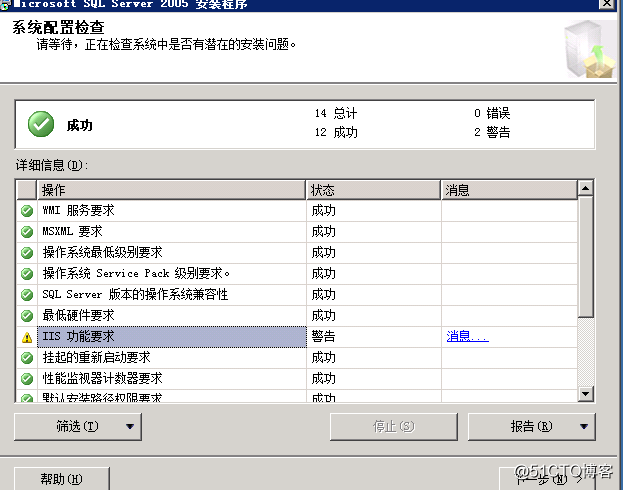Sort by the 消息 column header

(509, 190)
